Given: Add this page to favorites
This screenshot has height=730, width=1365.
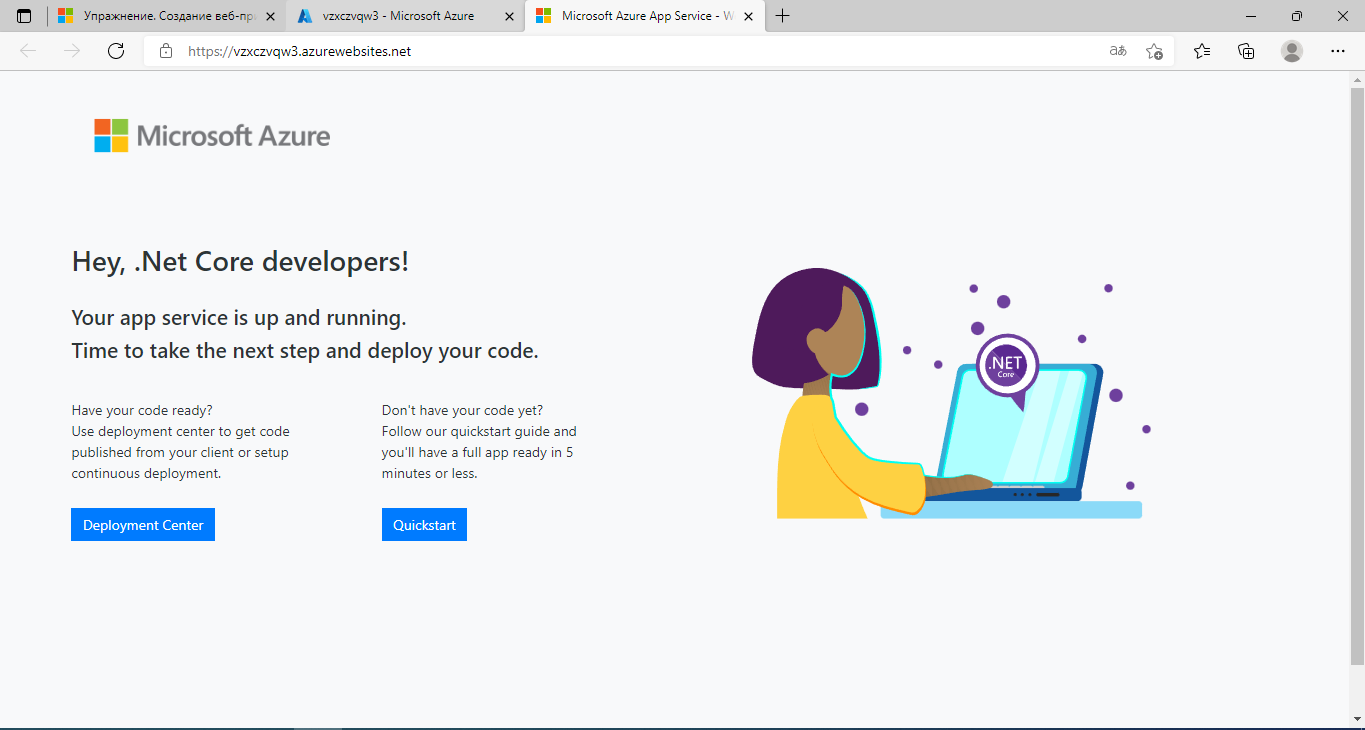Looking at the screenshot, I should coord(1155,51).
